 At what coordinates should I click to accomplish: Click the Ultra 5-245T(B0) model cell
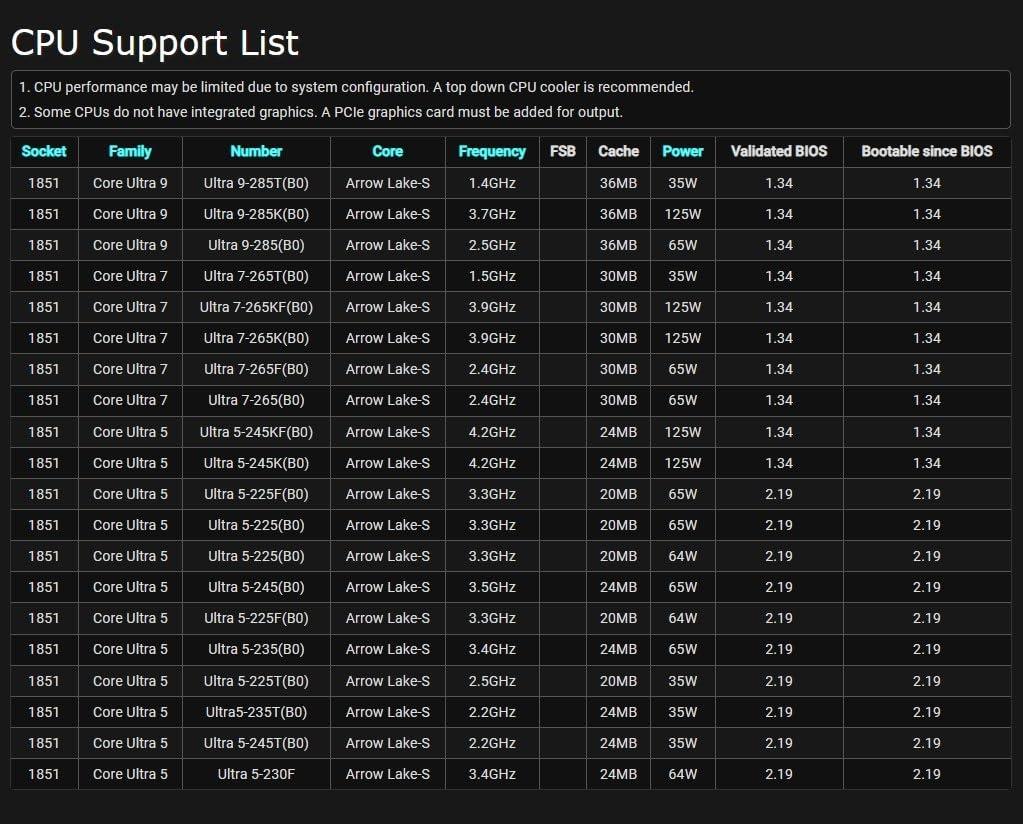(x=256, y=743)
